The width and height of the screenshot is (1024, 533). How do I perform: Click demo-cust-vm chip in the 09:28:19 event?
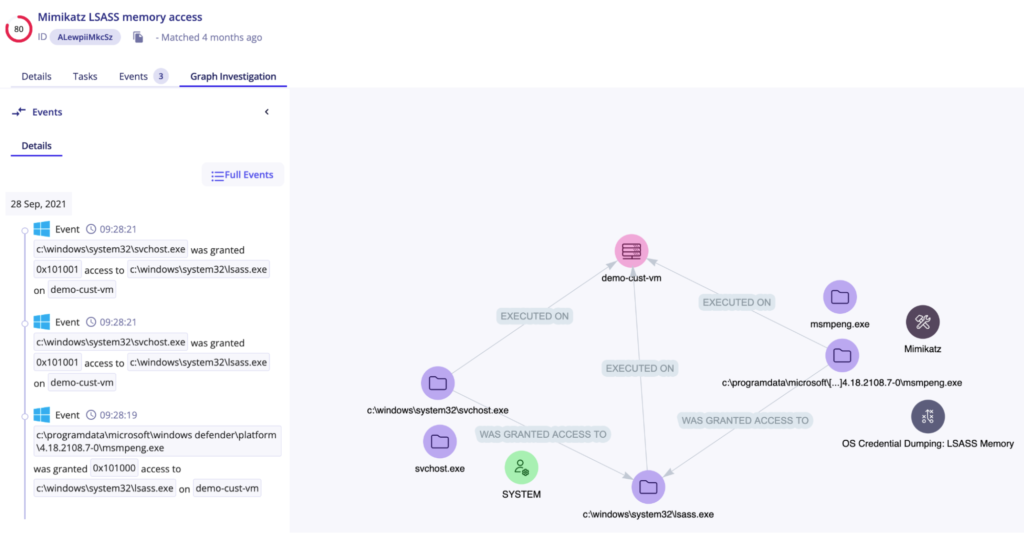pyautogui.click(x=227, y=488)
